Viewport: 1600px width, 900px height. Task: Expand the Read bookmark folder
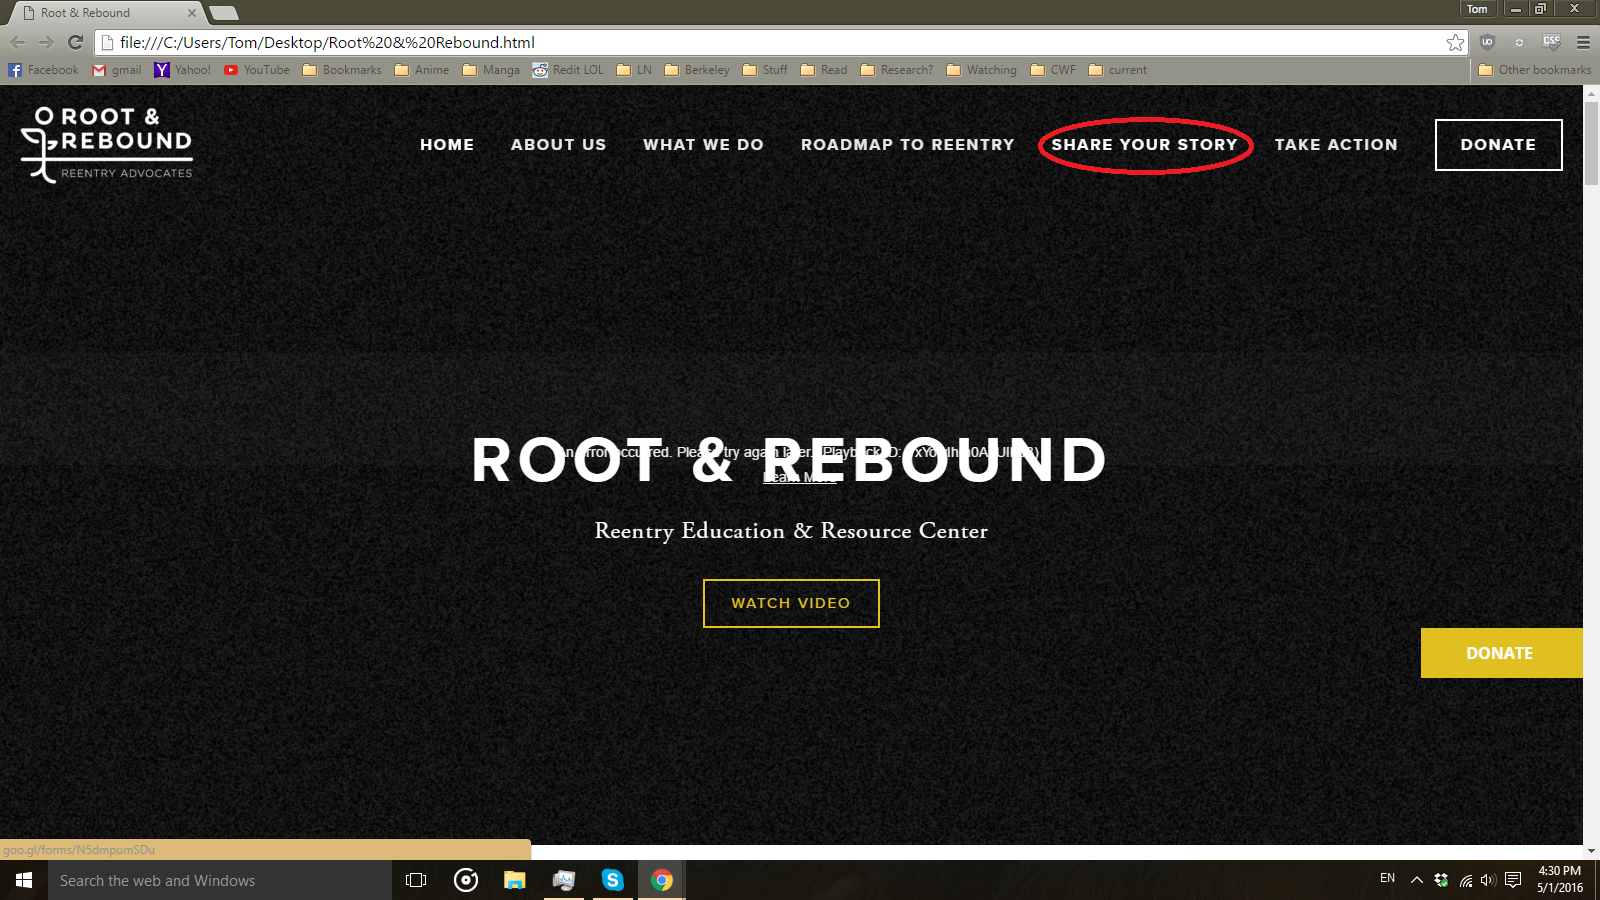(x=824, y=70)
